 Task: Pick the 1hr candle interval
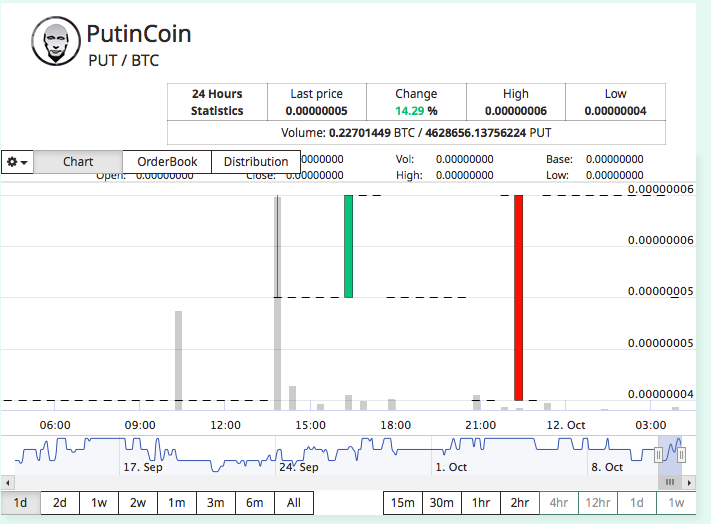(x=481, y=503)
